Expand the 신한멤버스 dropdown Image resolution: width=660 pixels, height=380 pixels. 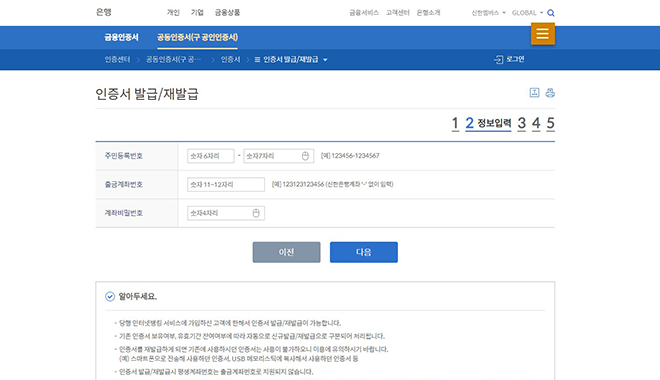pos(488,13)
